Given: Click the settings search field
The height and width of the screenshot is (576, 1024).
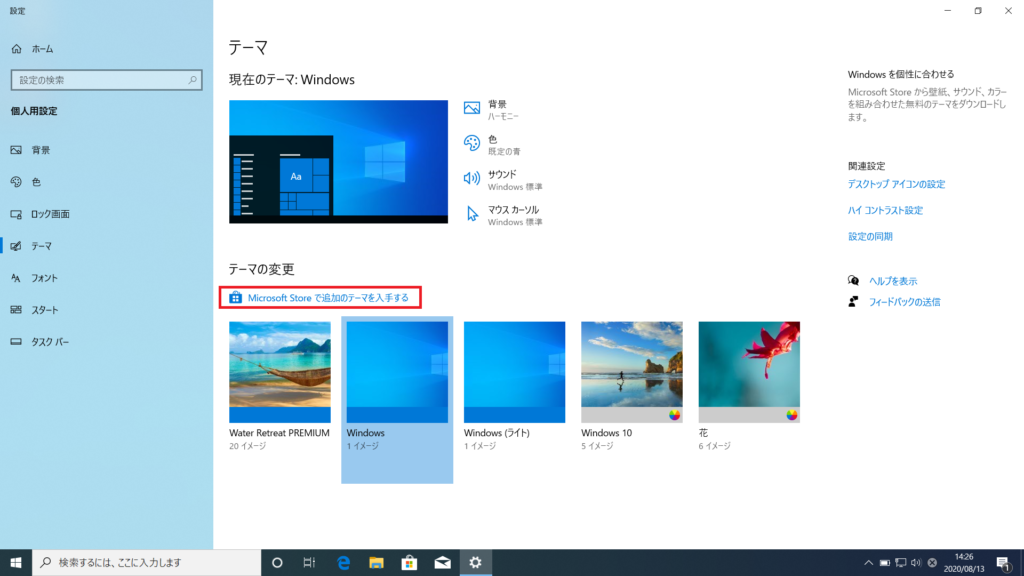Looking at the screenshot, I should (106, 80).
